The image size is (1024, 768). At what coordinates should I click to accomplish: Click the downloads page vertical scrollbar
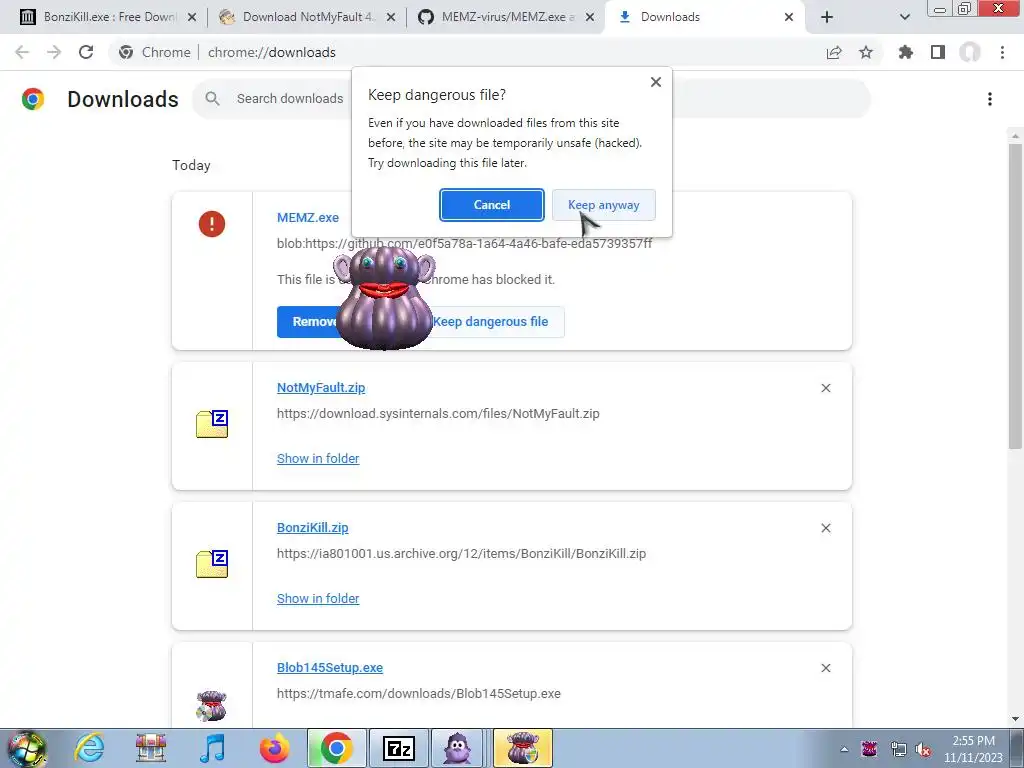[1015, 296]
